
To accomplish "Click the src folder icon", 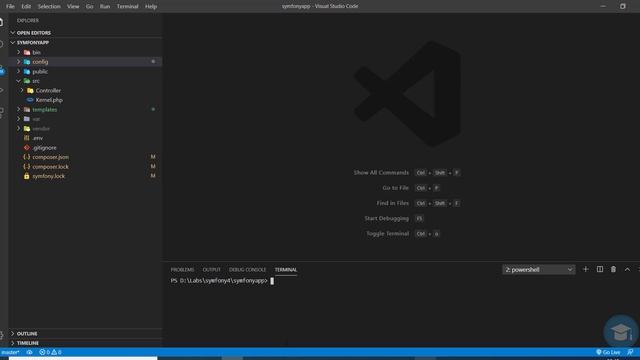I will [27, 81].
